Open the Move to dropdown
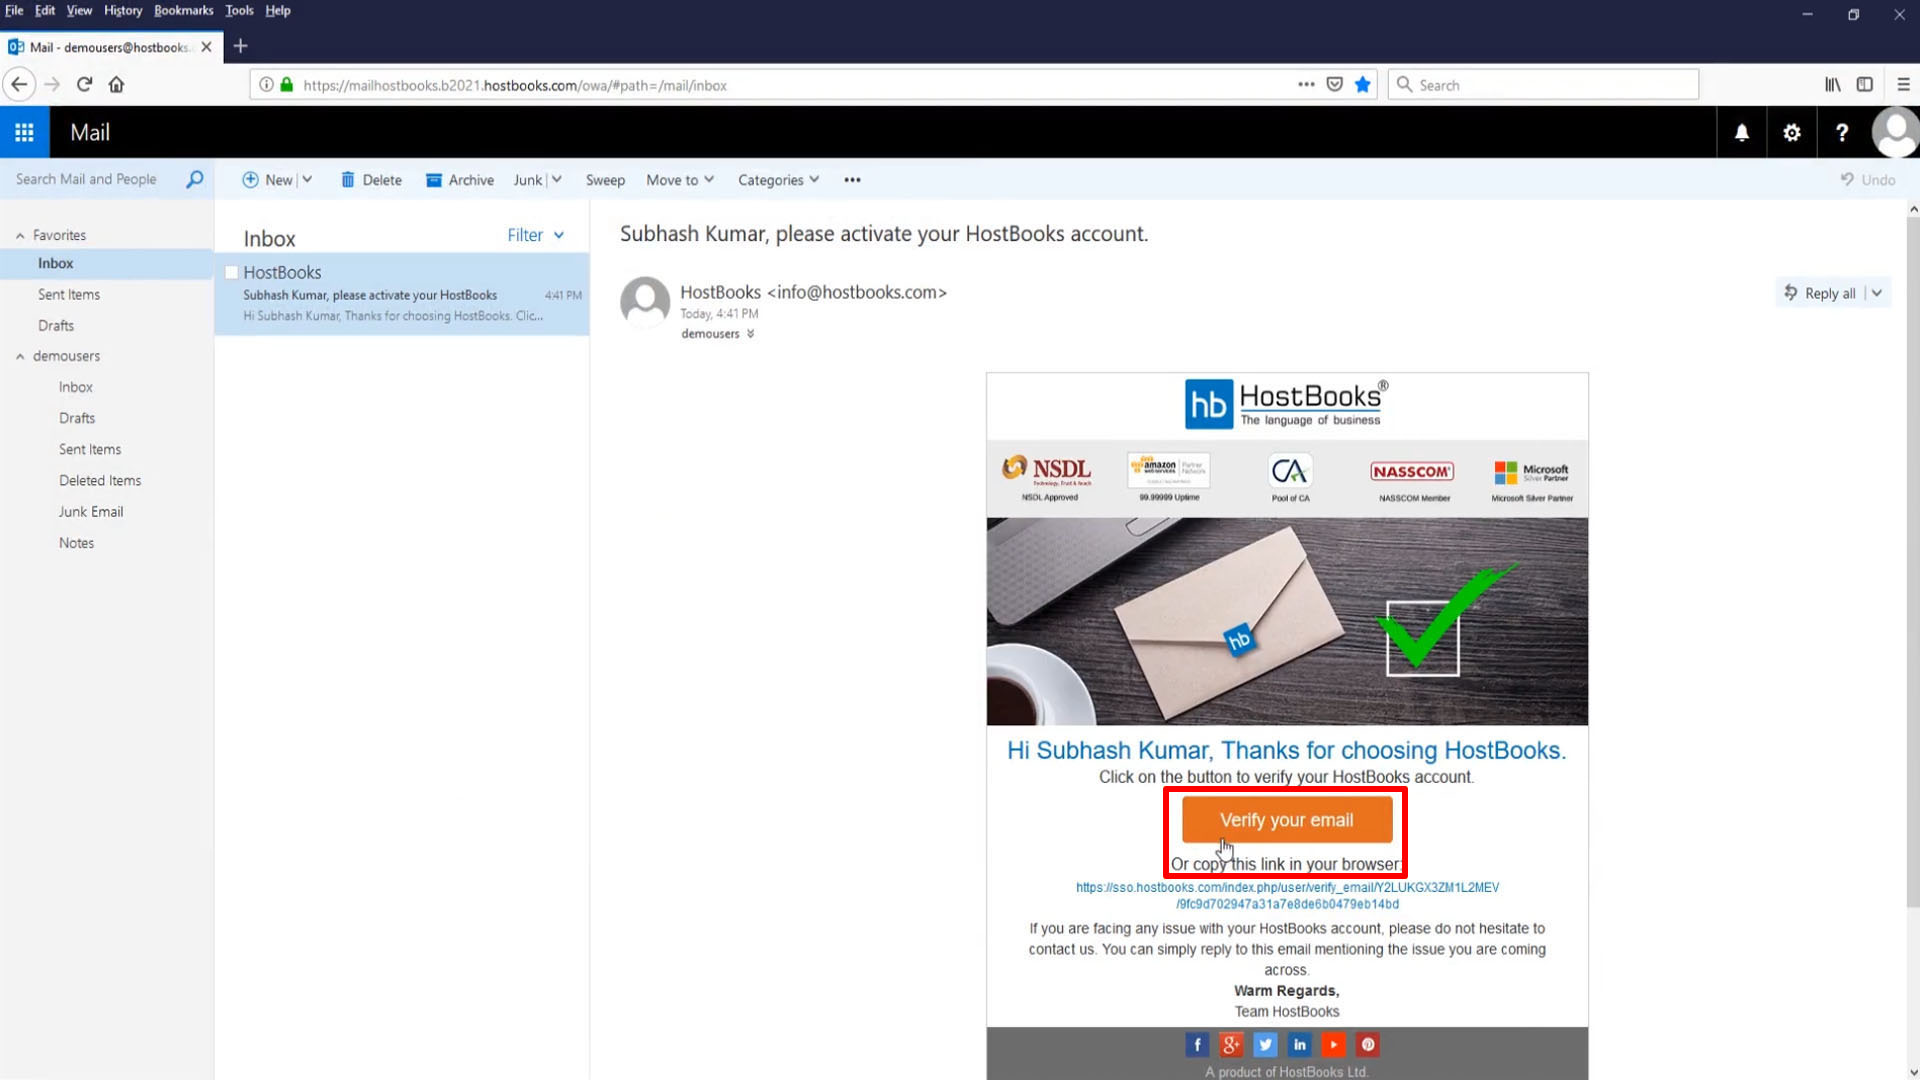Viewport: 1920px width, 1080px height. (x=680, y=180)
